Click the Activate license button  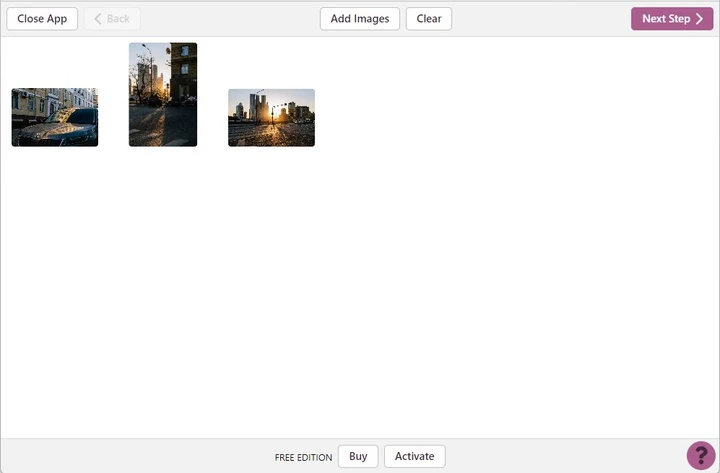tap(415, 456)
